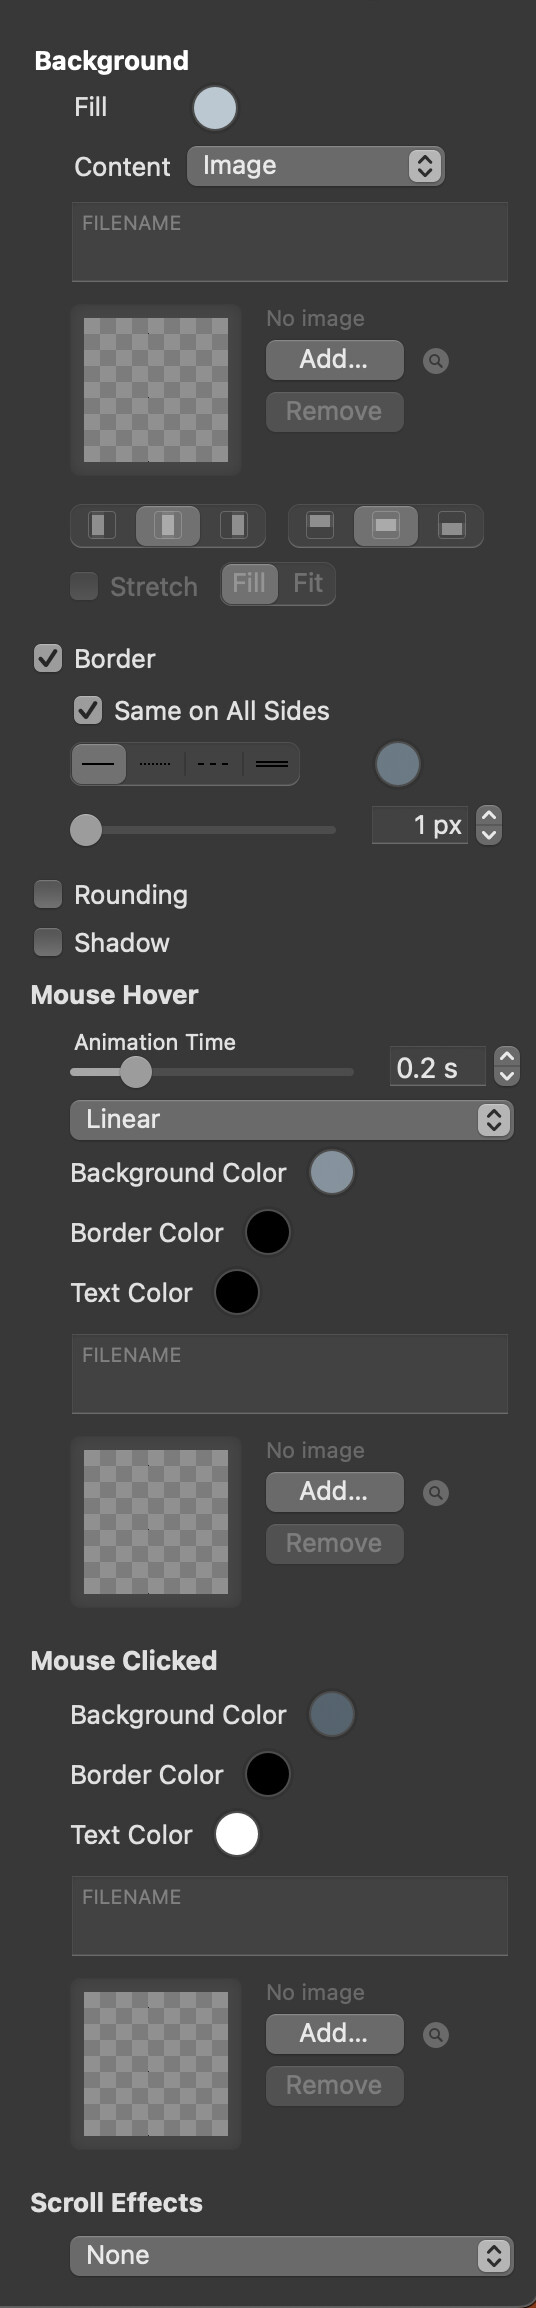Open the Scroll Effects None dropdown
536x2308 pixels.
point(291,2255)
